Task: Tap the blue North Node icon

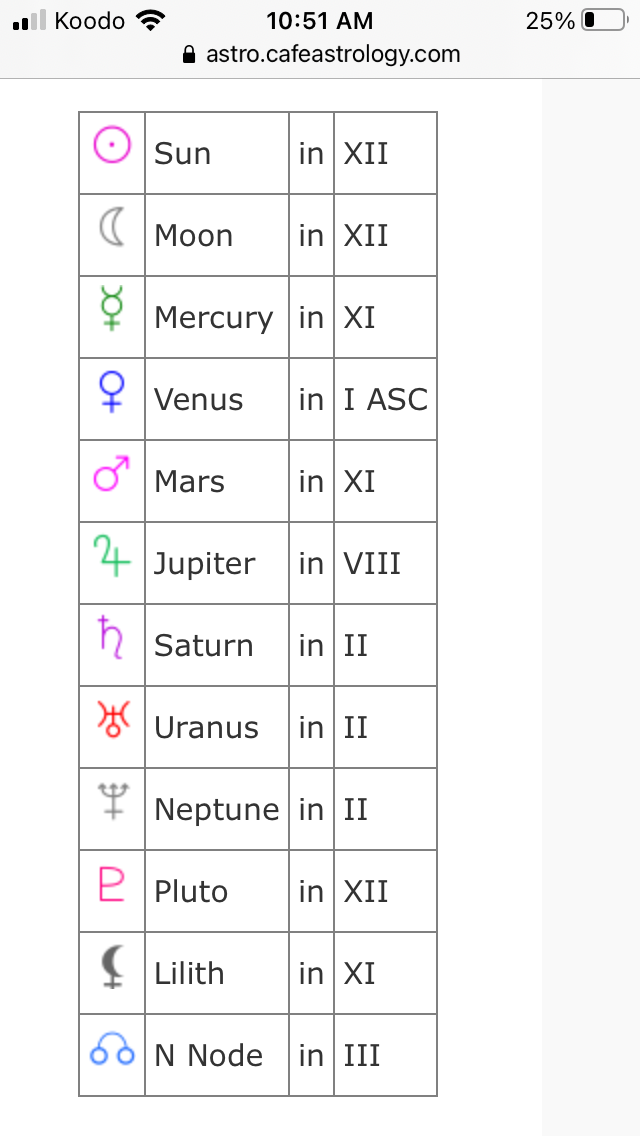Action: [112, 1048]
